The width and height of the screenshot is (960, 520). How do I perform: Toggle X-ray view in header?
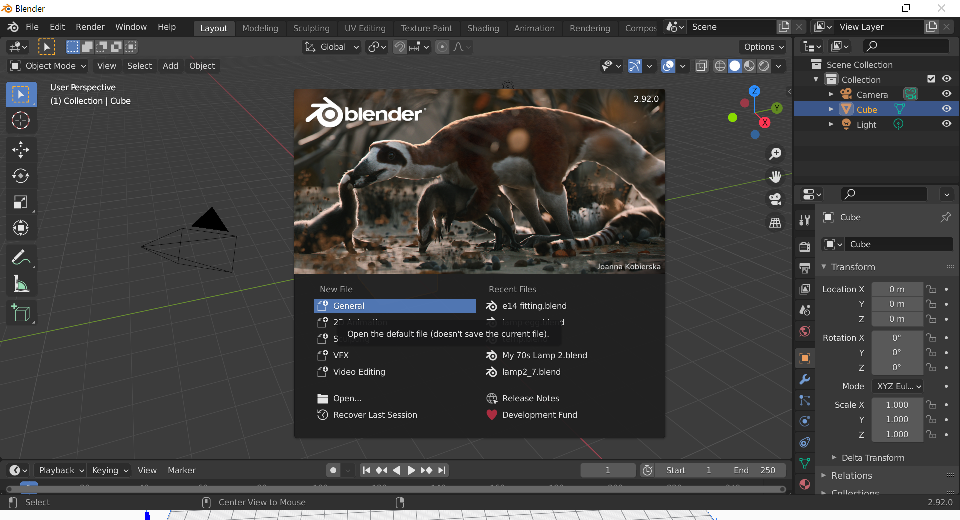tap(701, 66)
